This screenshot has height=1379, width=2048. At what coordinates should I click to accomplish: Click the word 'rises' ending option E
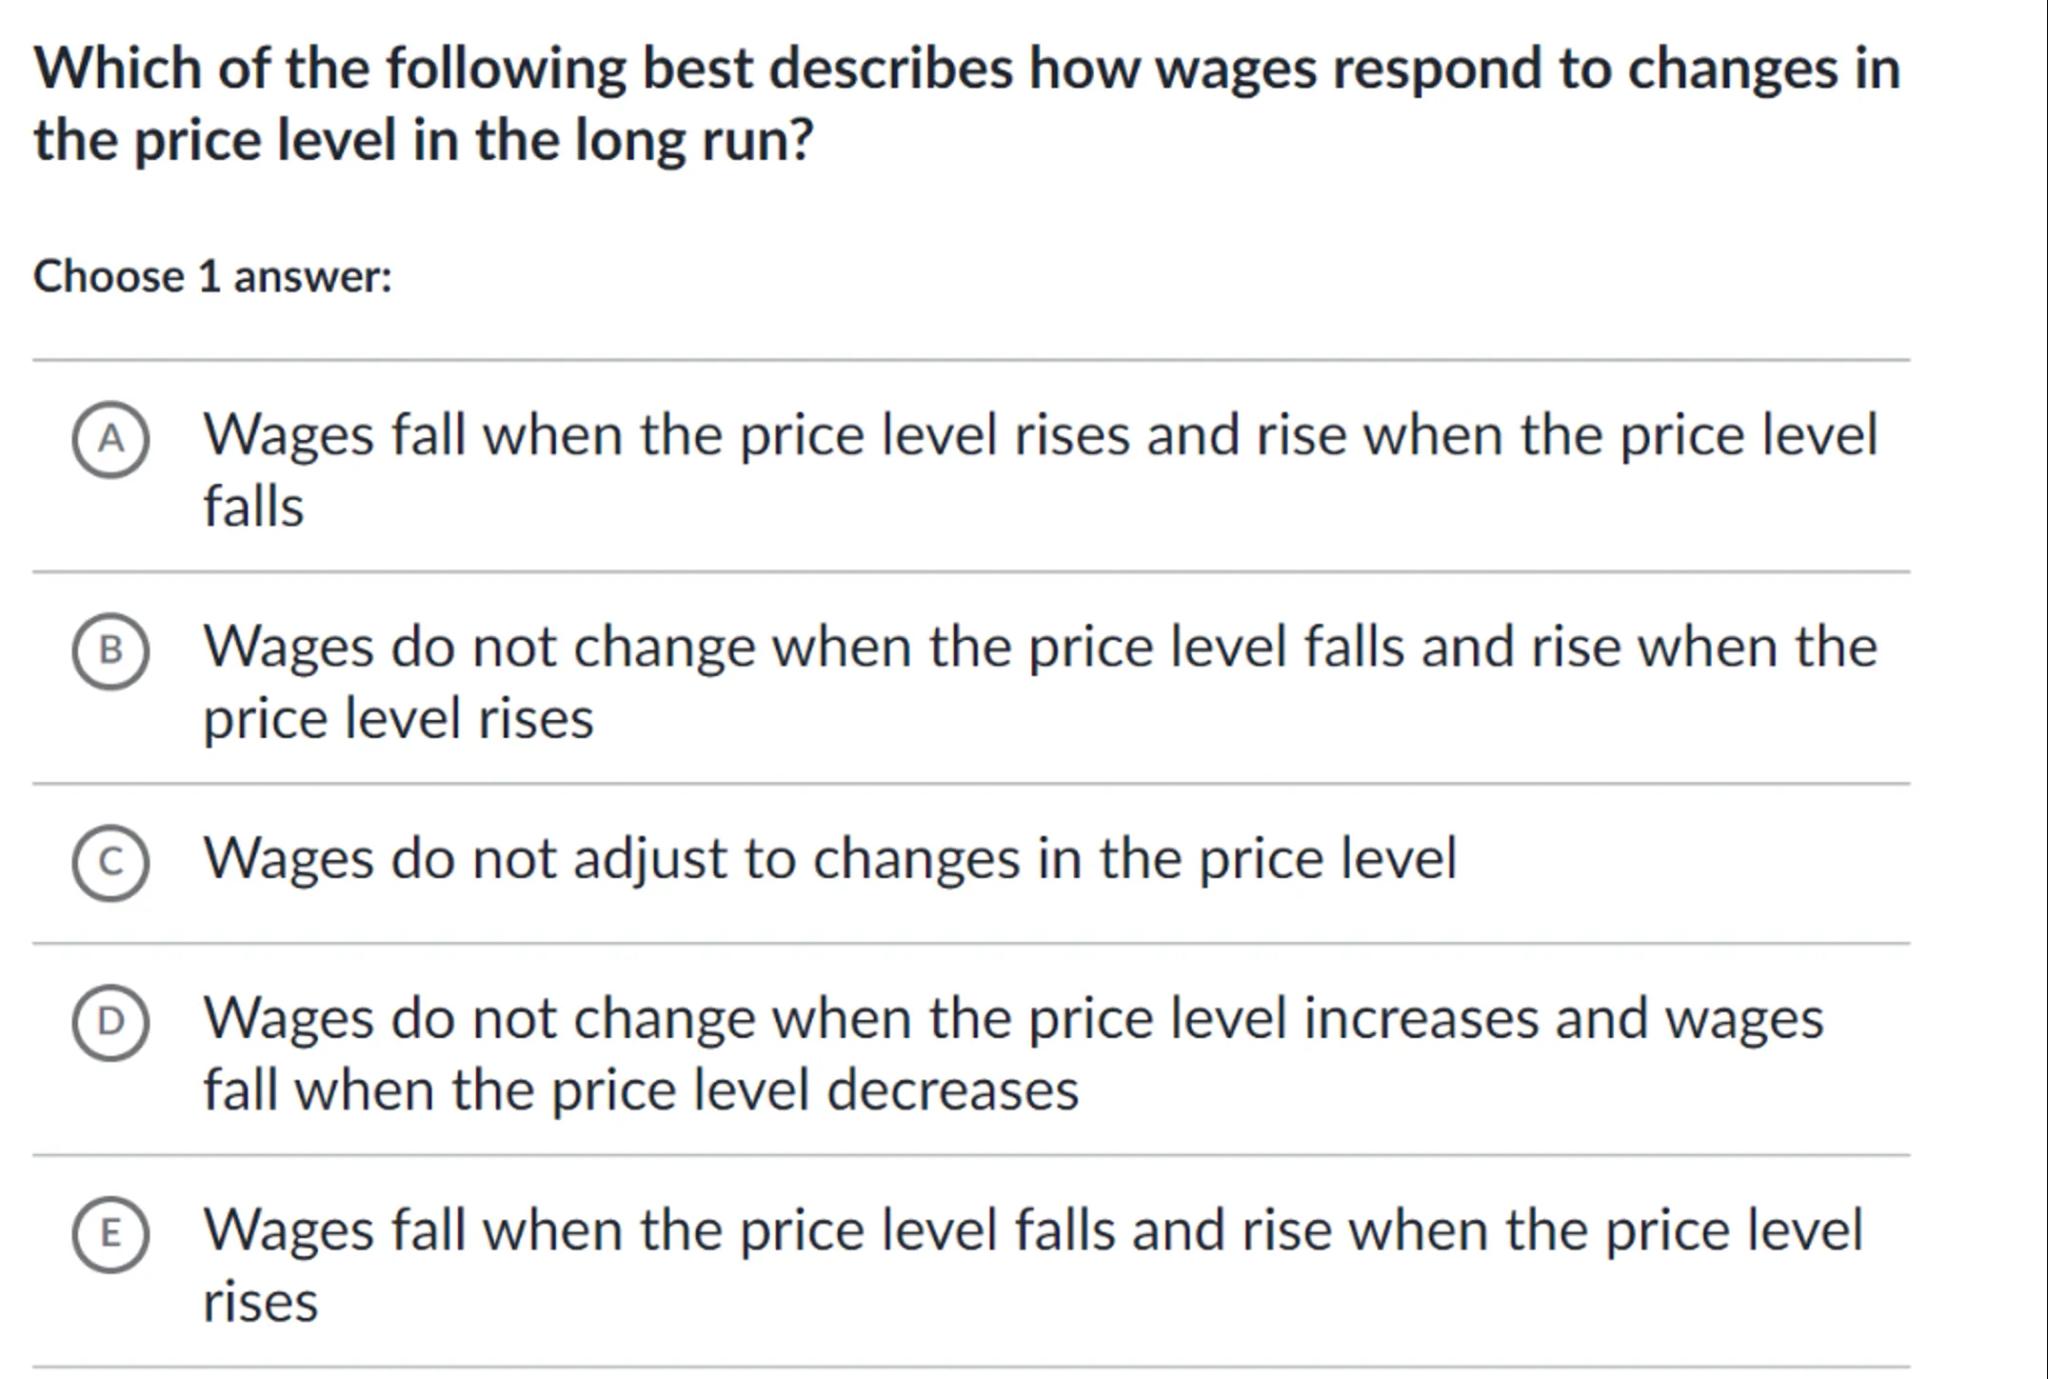(x=260, y=1302)
